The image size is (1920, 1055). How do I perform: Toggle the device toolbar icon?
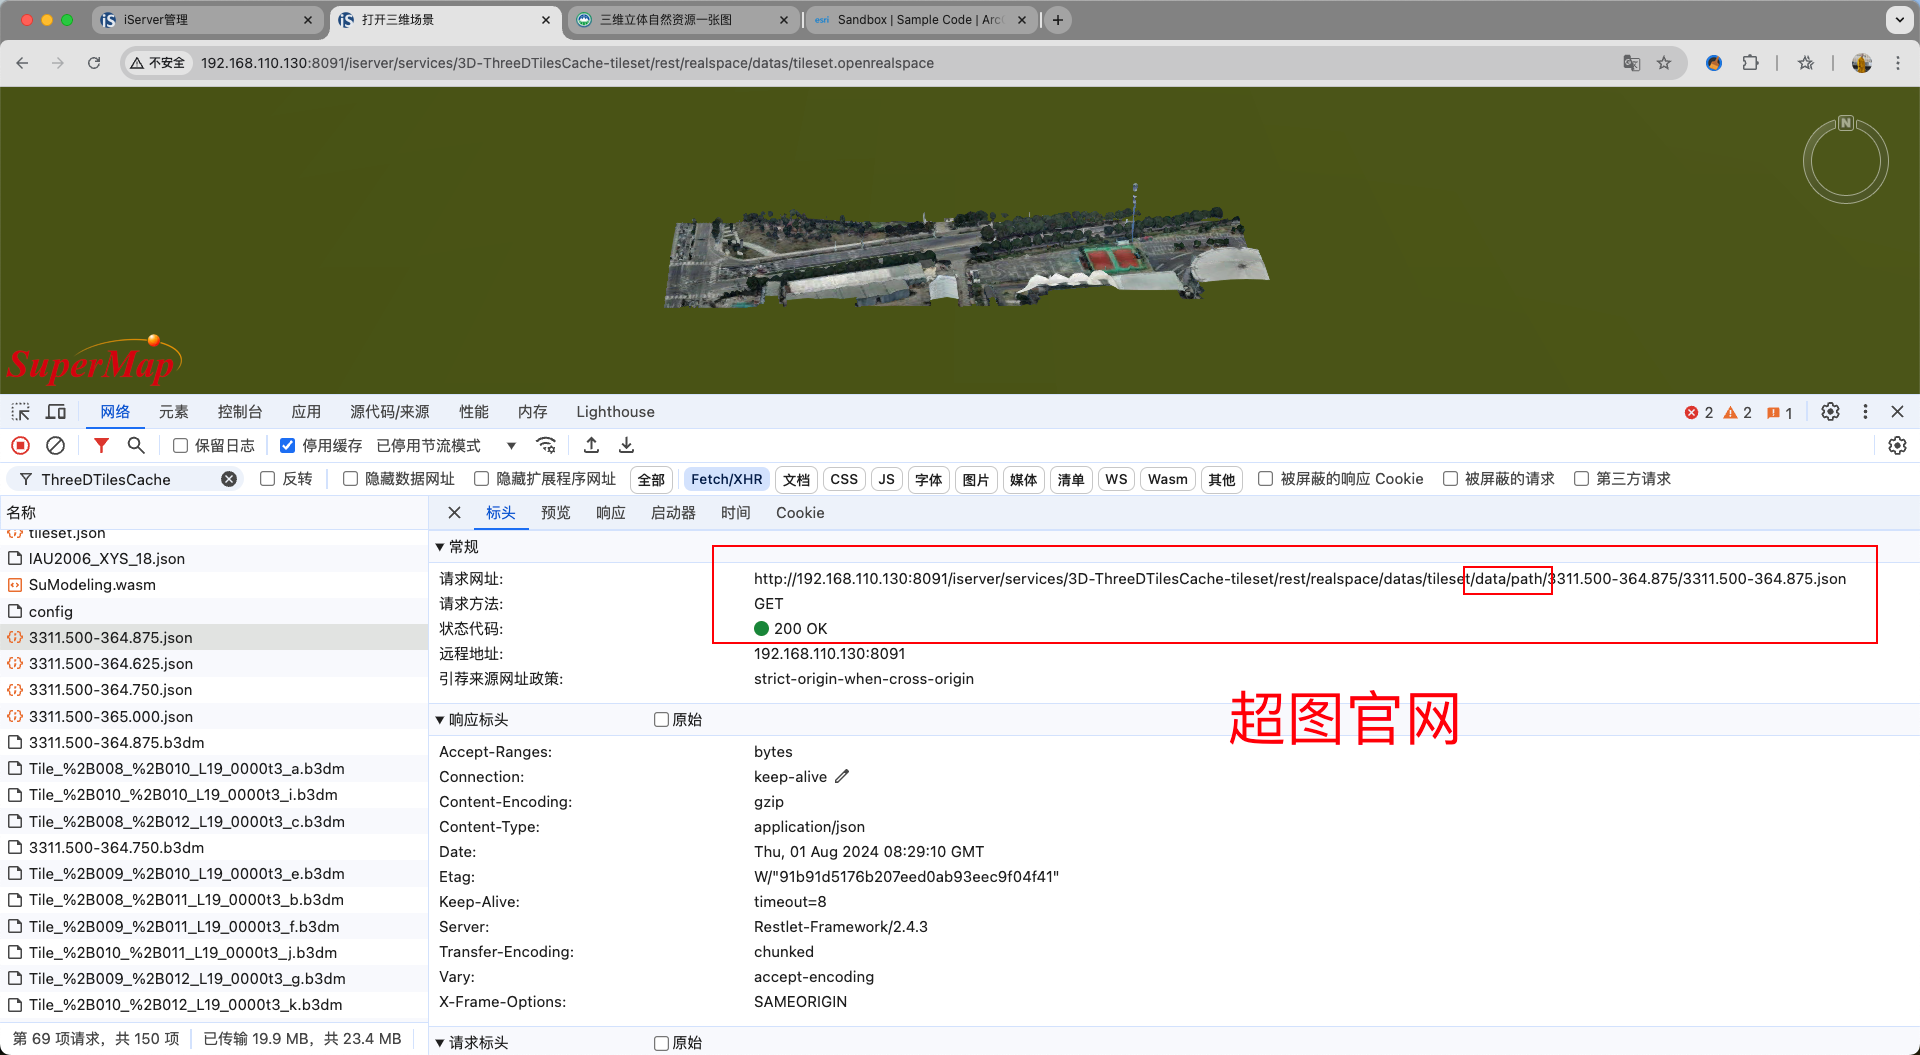tap(56, 412)
